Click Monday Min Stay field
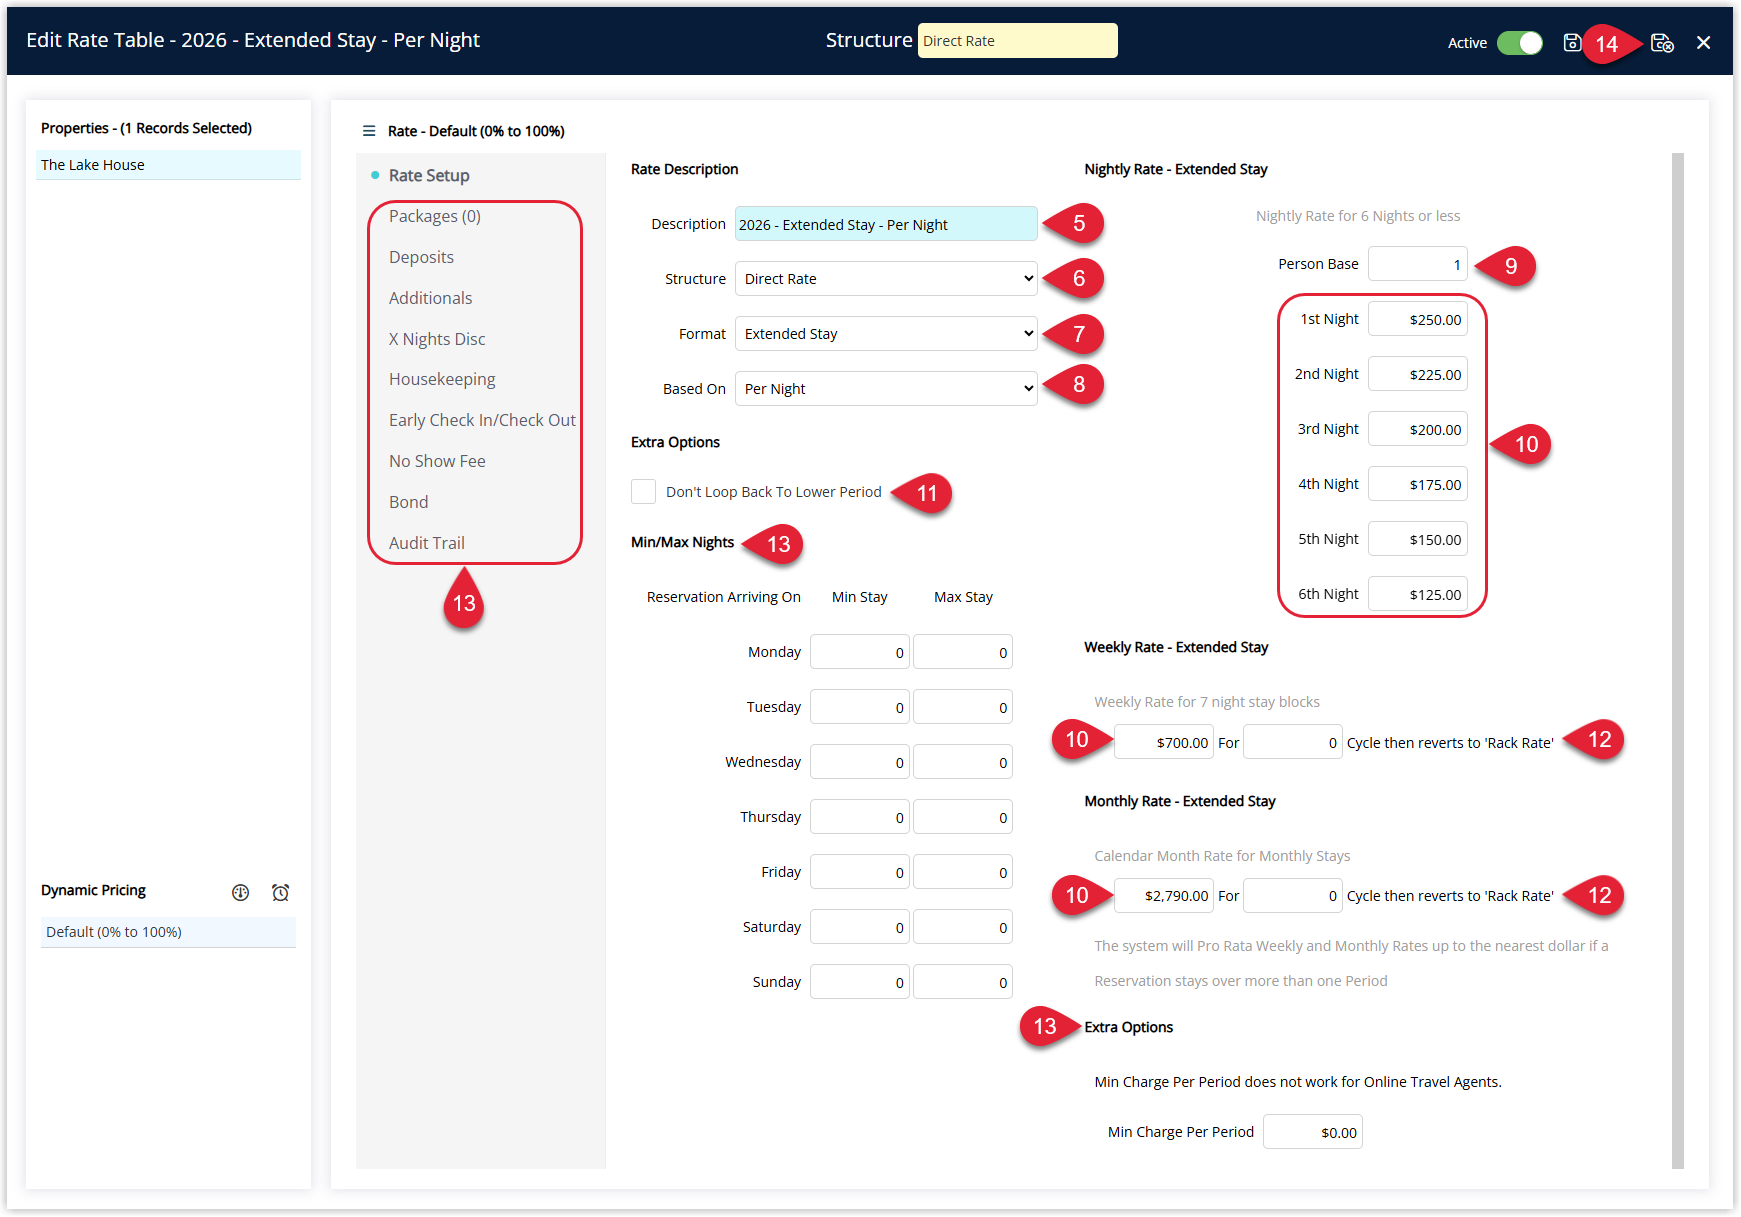 click(x=860, y=652)
